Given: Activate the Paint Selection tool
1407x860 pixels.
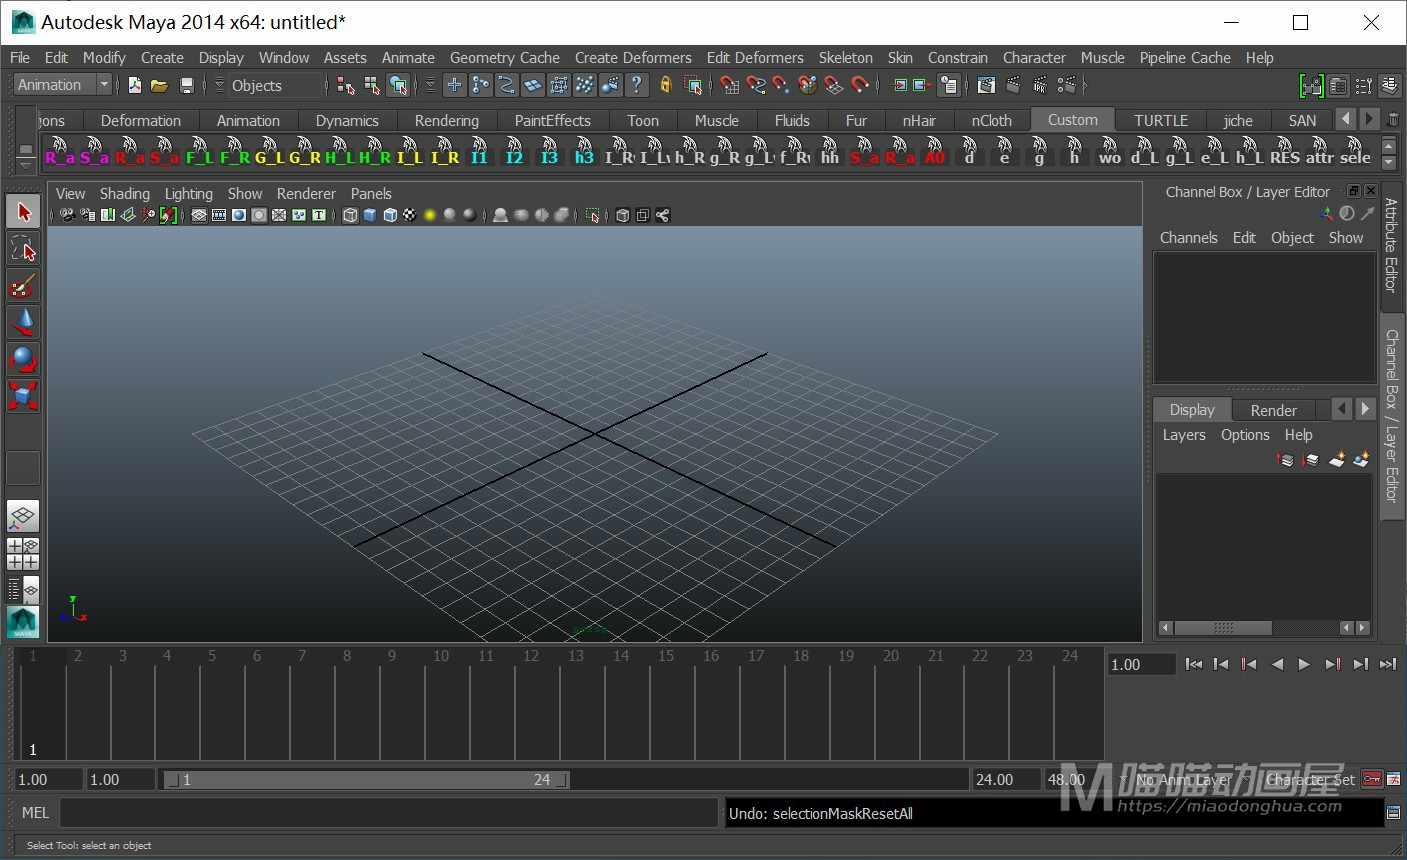Looking at the screenshot, I should 22,287.
